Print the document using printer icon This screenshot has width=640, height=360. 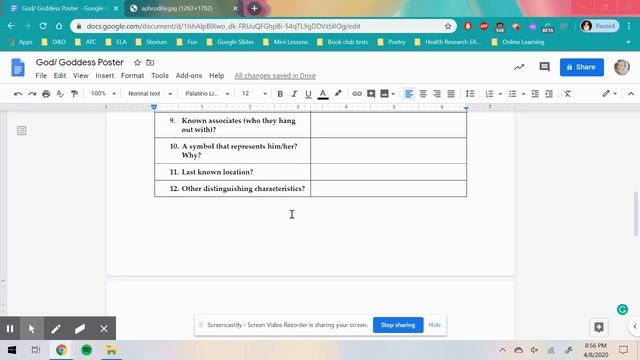(x=46, y=94)
